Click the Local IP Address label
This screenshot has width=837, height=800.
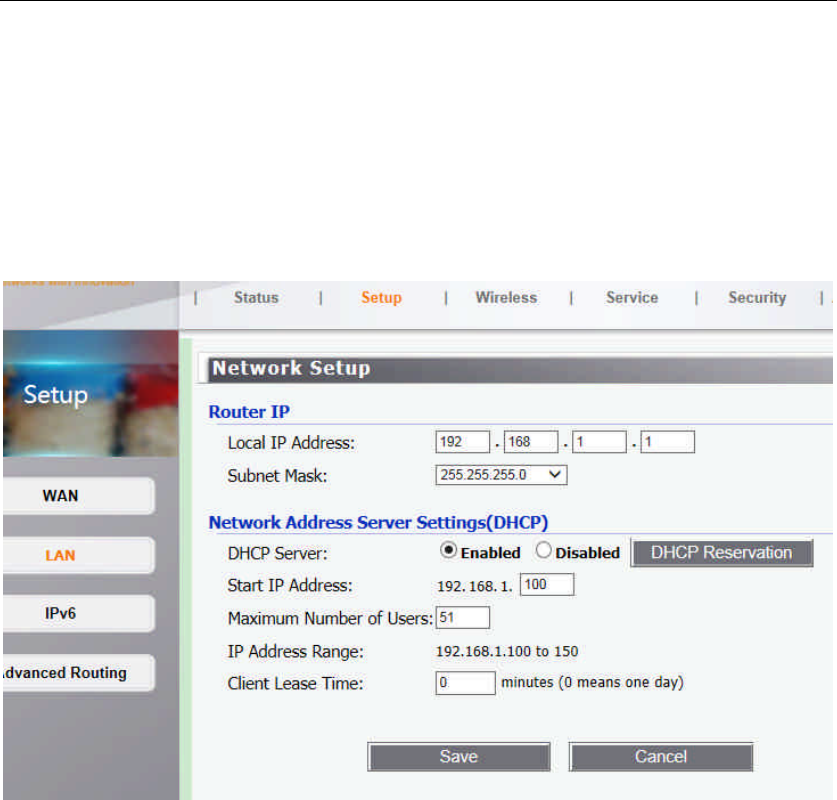coord(291,443)
